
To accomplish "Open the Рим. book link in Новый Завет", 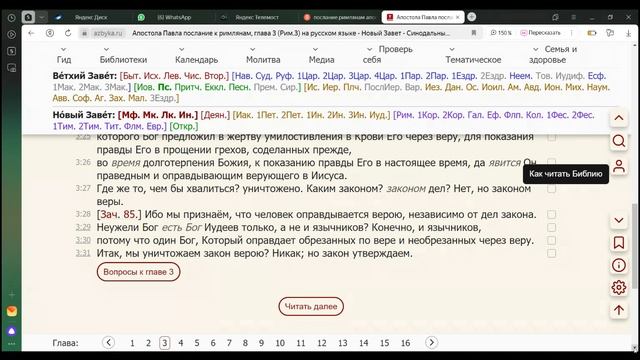I will tap(405, 115).
